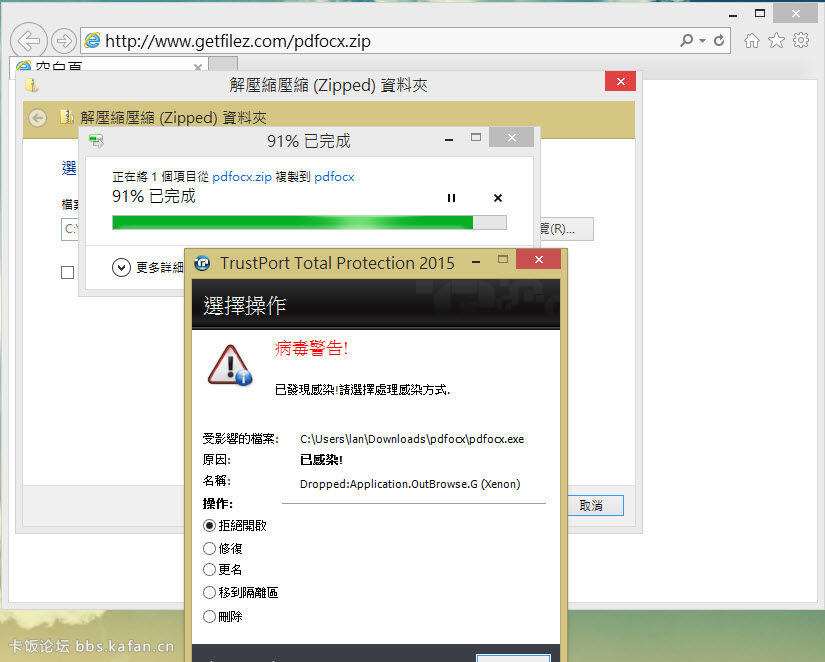Open the pdfocx.zip source link

click(x=242, y=177)
